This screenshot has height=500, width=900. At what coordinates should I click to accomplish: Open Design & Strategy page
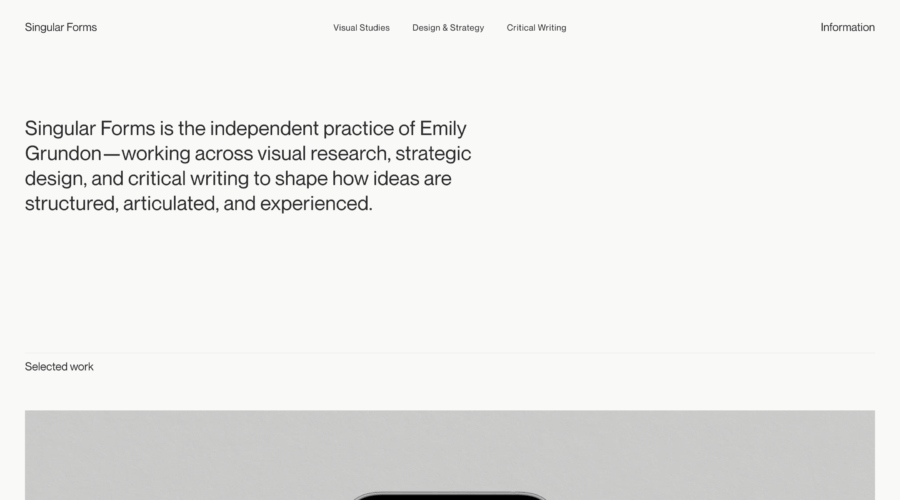pos(448,28)
